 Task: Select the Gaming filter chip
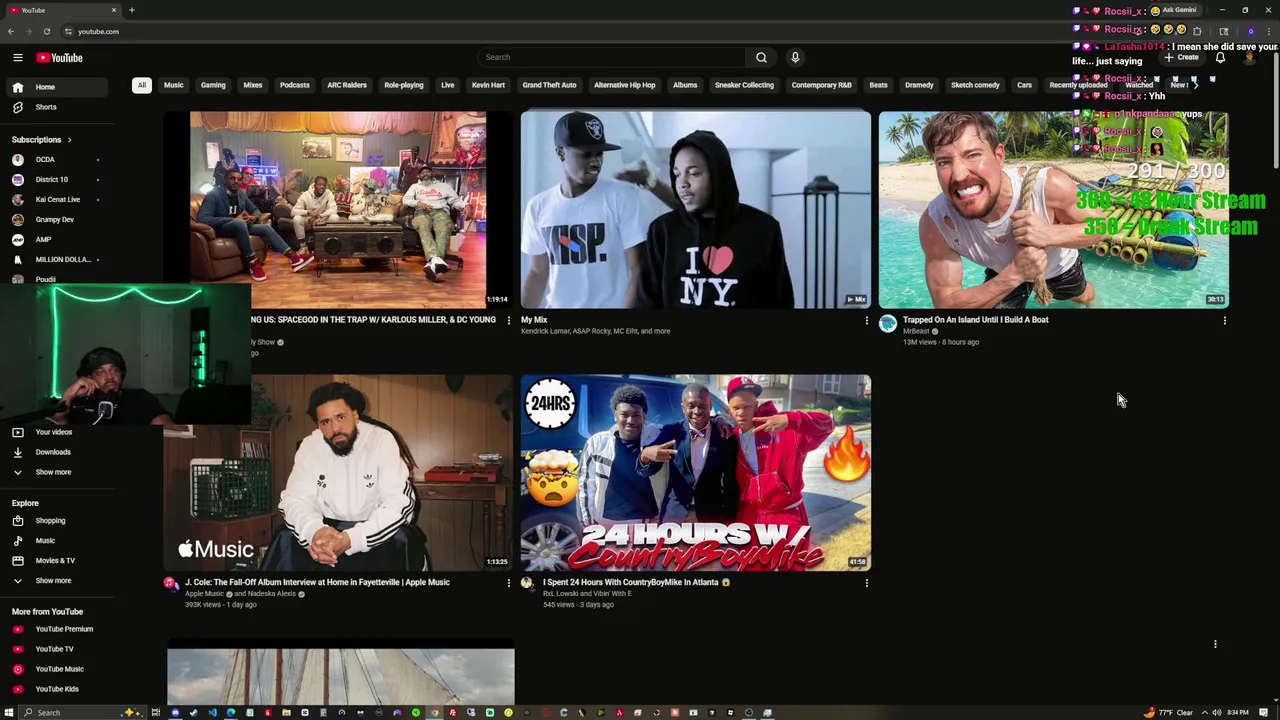point(213,85)
